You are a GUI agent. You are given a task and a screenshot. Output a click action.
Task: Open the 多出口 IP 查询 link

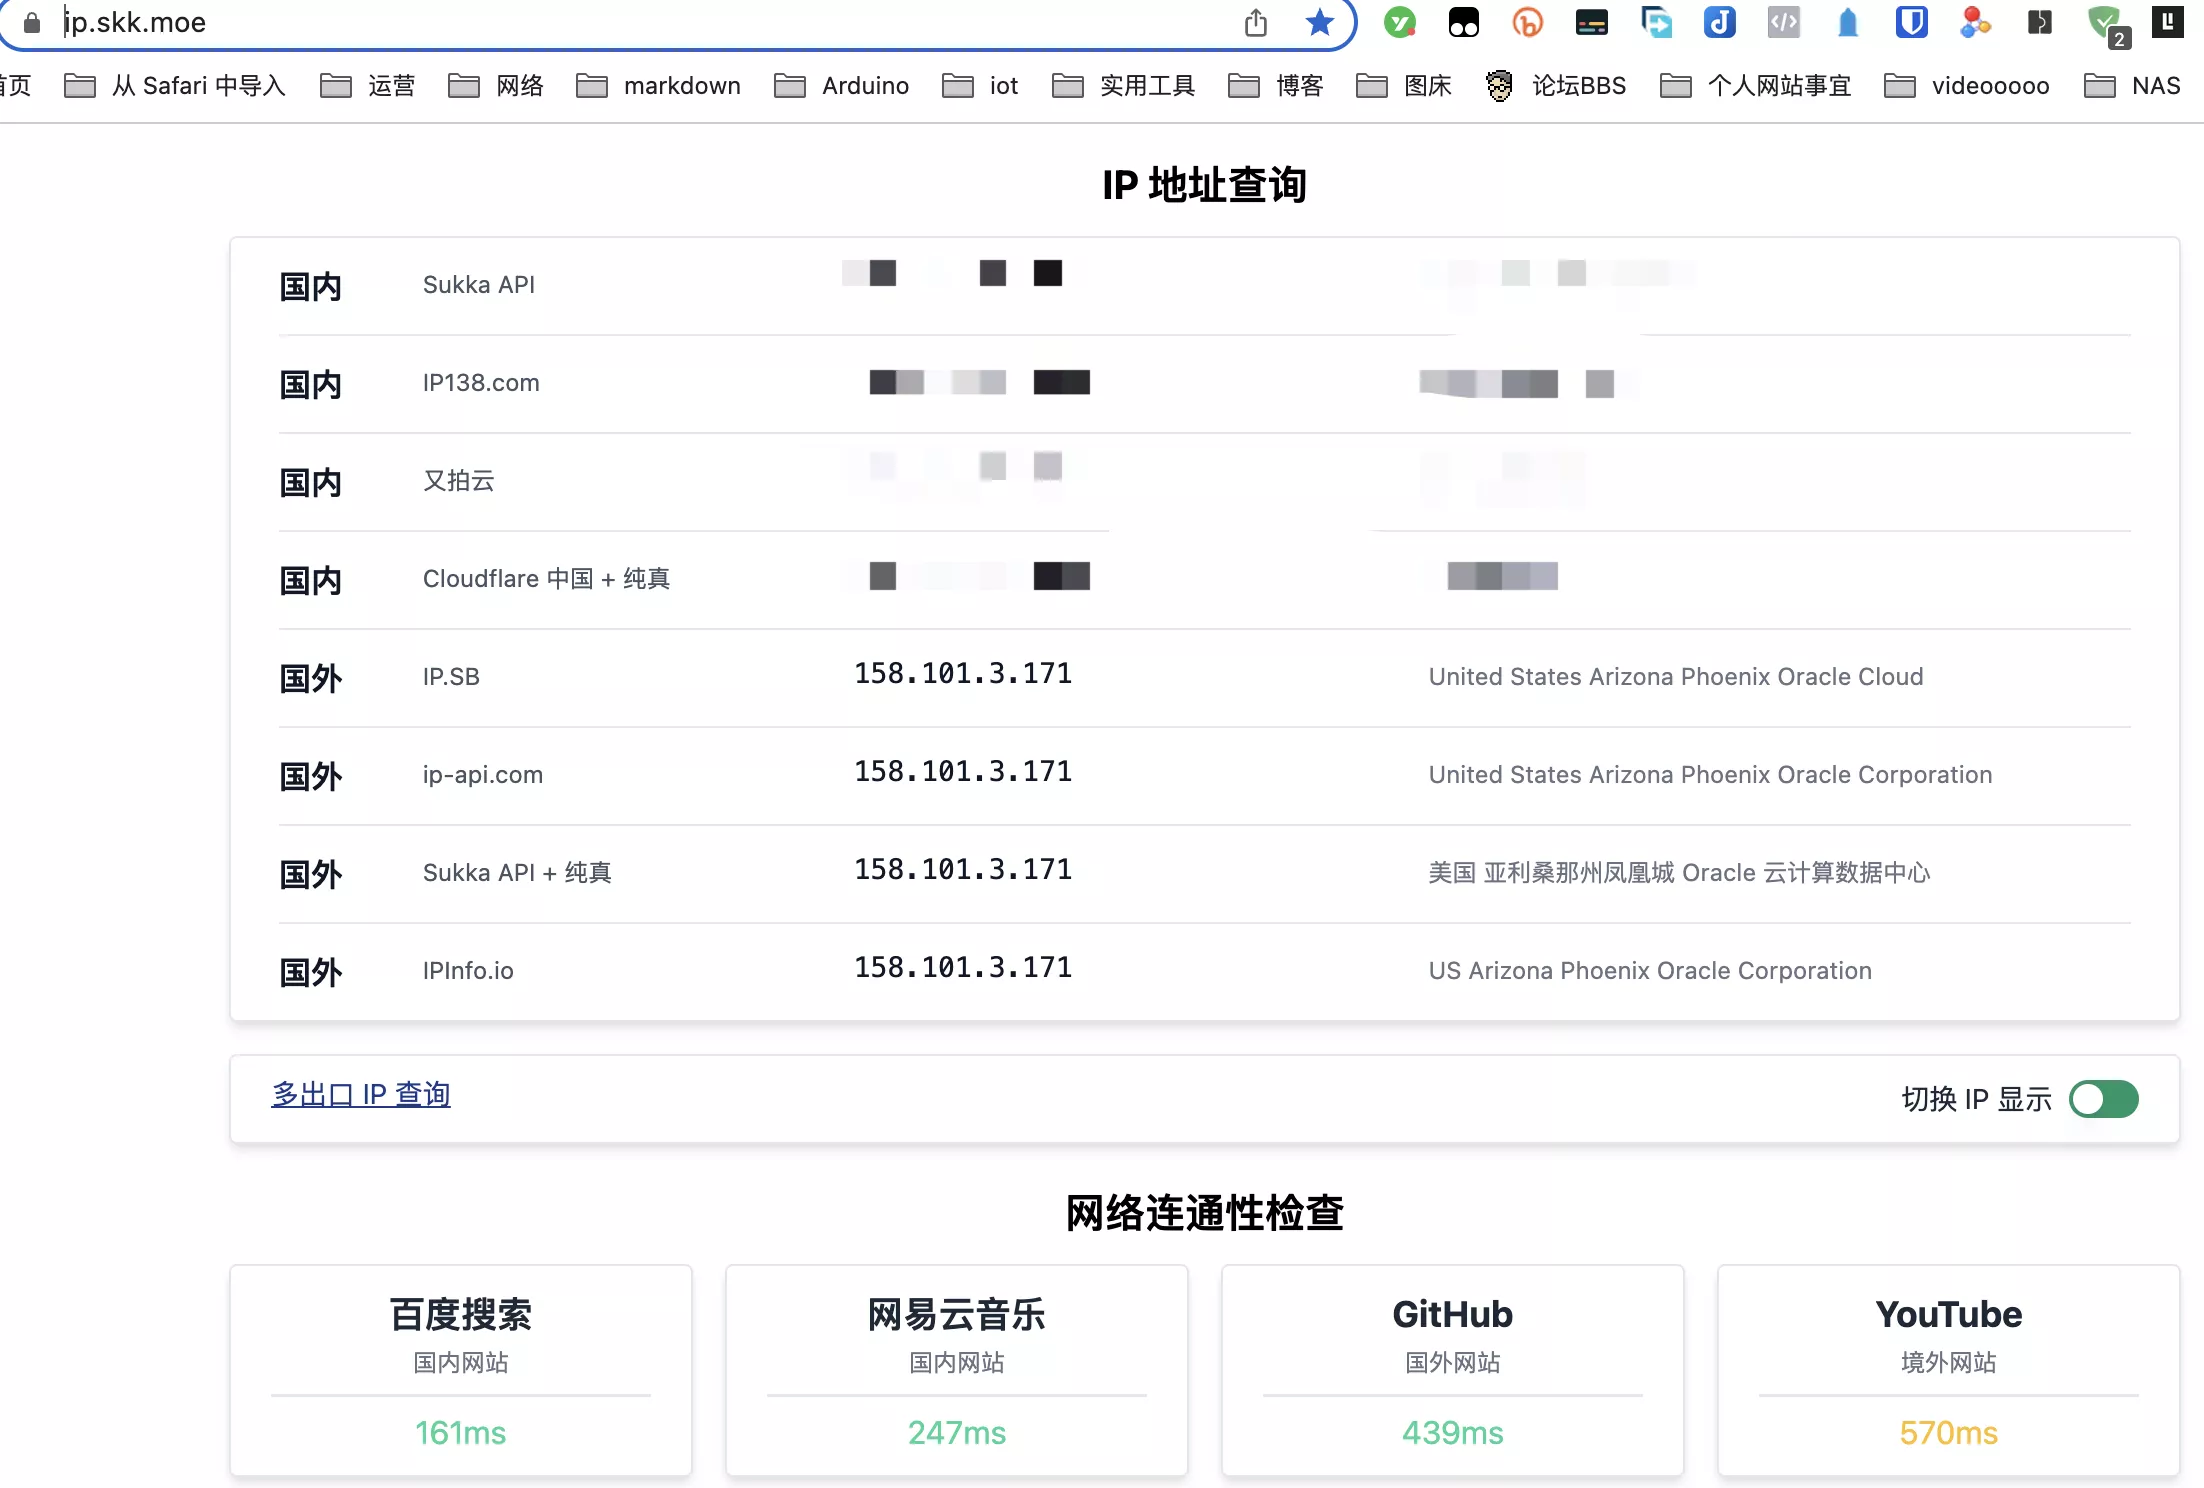point(361,1094)
